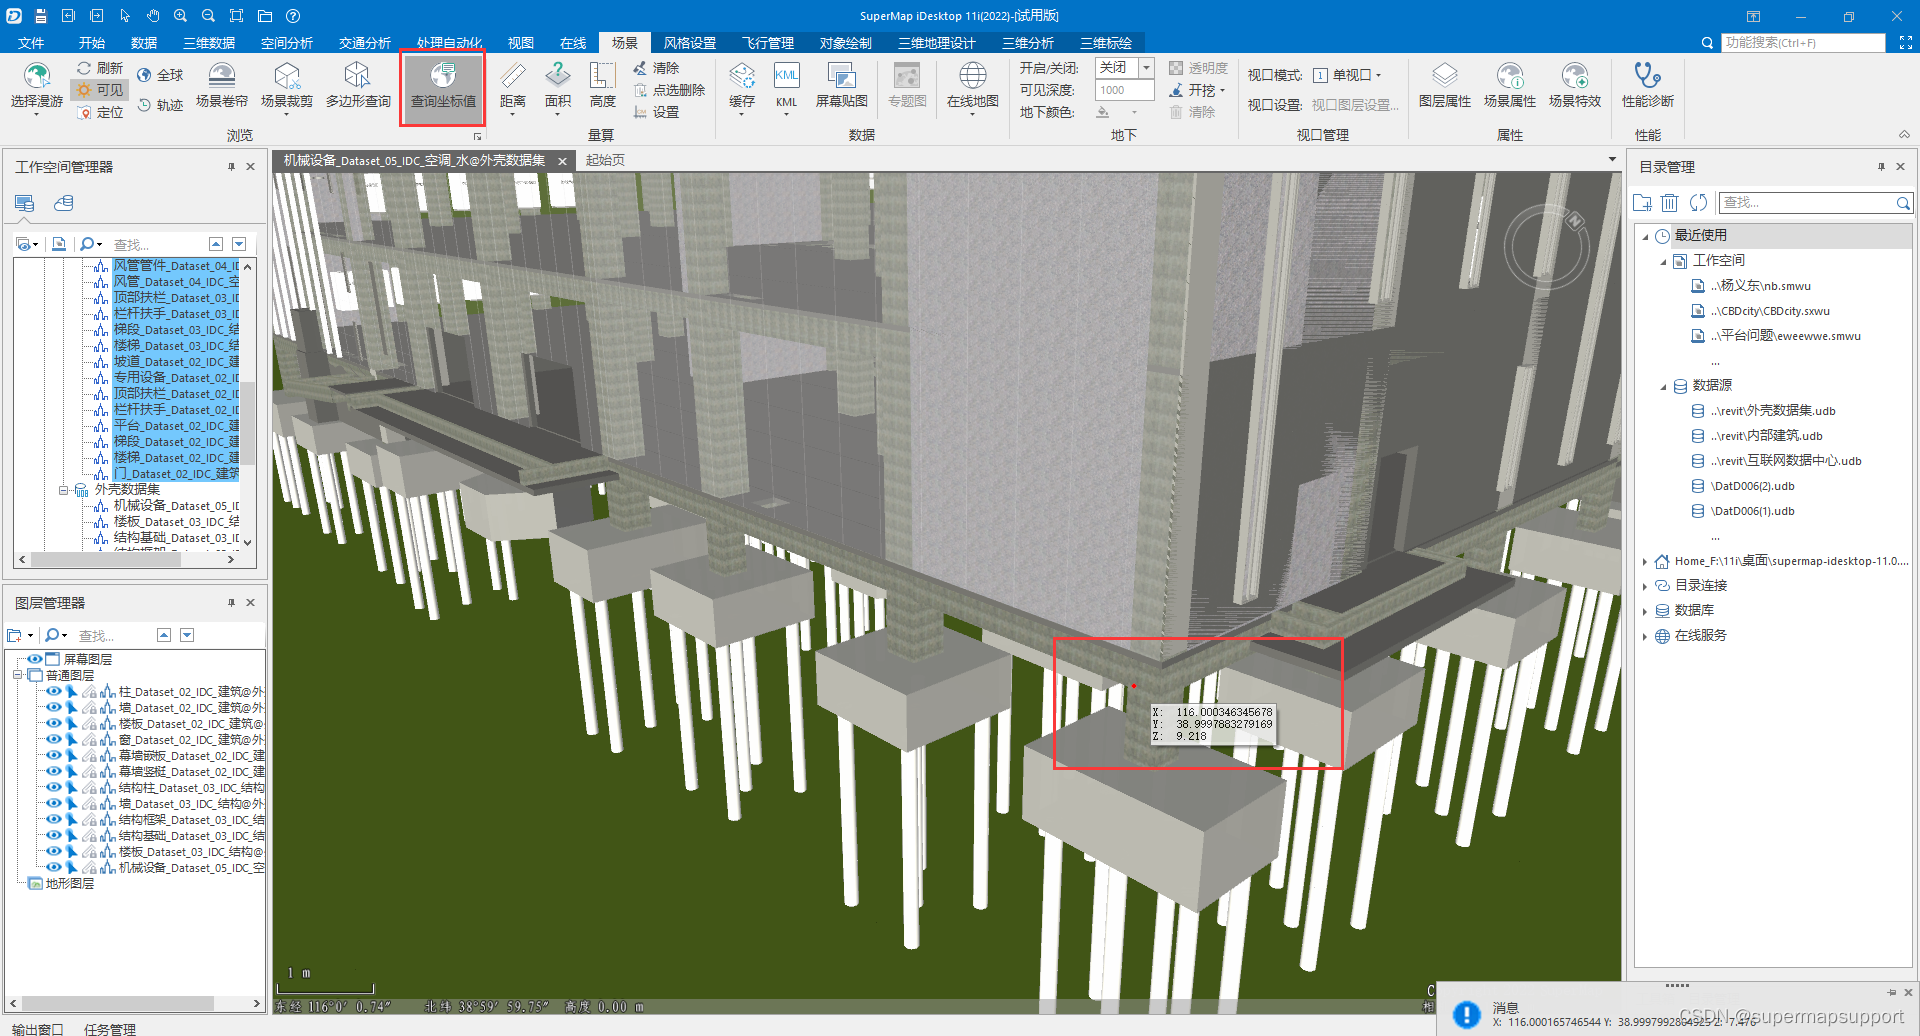Click the 可见深度 value field
Viewport: 1920px width, 1036px height.
point(1125,90)
